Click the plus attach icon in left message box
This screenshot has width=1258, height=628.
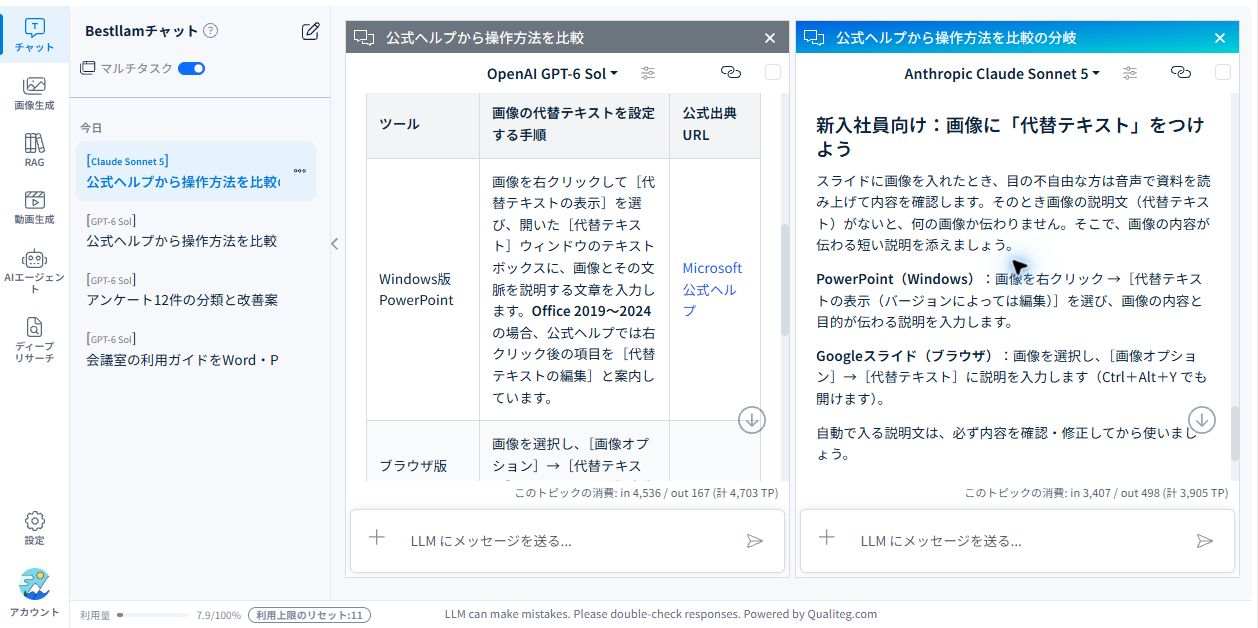tap(377, 538)
